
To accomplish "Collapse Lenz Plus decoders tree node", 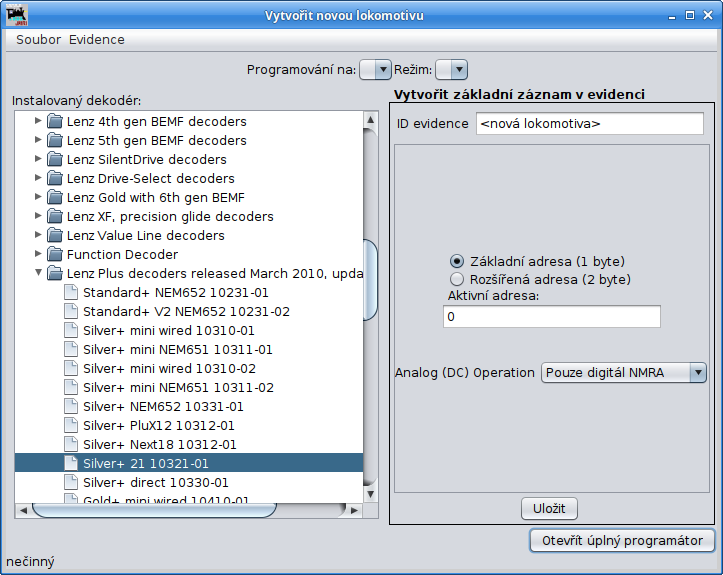I will click(x=38, y=273).
